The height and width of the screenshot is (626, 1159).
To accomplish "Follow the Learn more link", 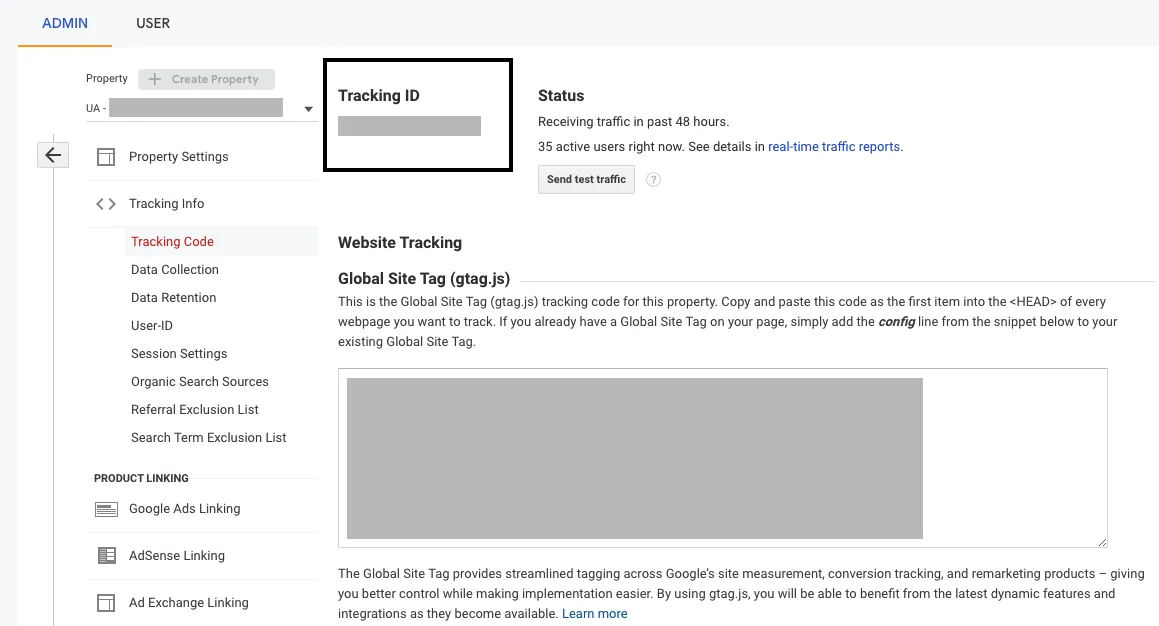I will point(594,613).
